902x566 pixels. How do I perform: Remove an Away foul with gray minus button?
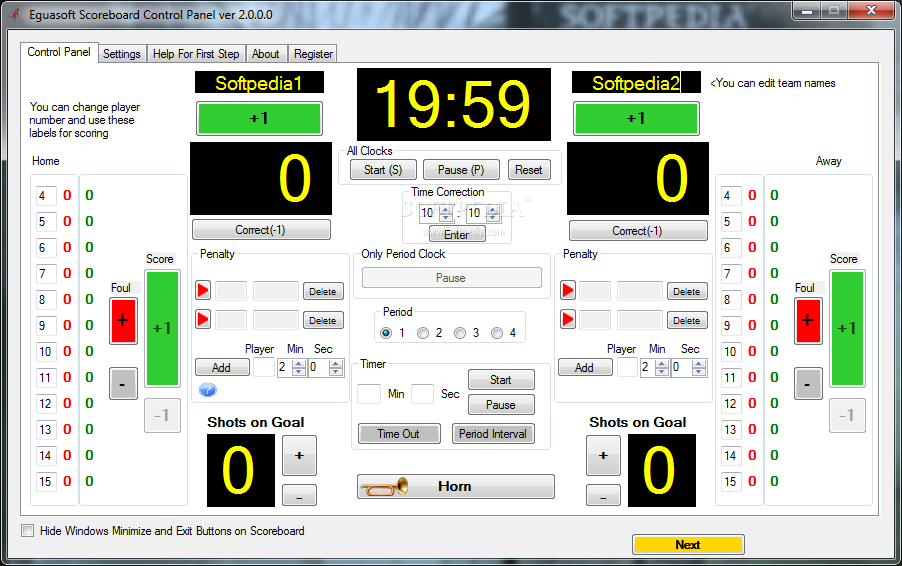tap(808, 384)
